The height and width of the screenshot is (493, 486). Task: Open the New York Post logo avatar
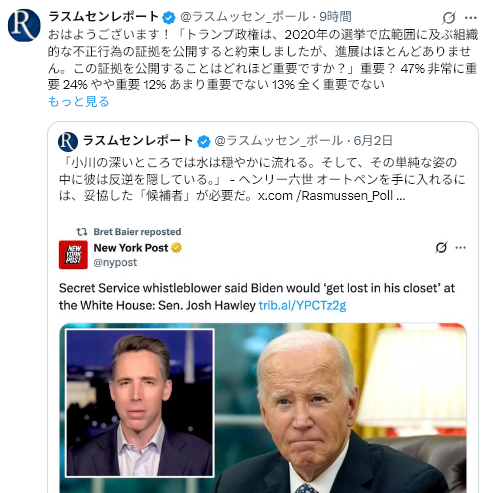pos(73,255)
